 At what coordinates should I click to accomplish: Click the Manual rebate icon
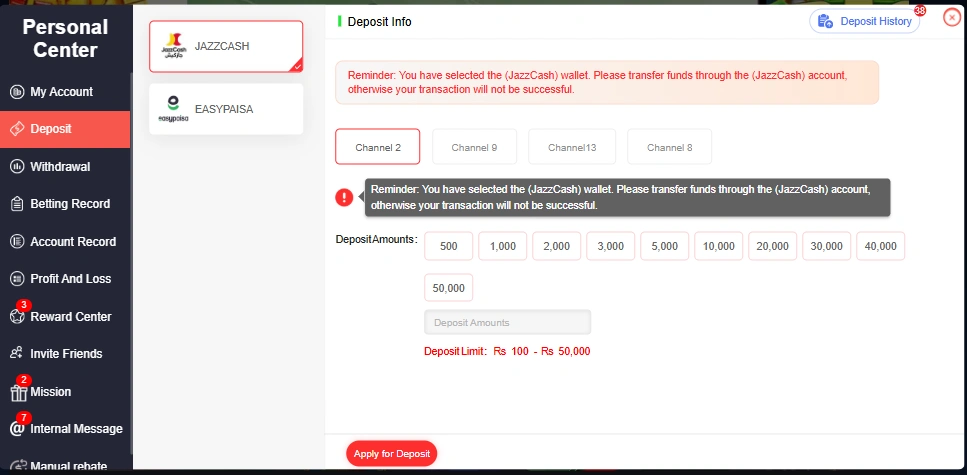pyautogui.click(x=17, y=466)
